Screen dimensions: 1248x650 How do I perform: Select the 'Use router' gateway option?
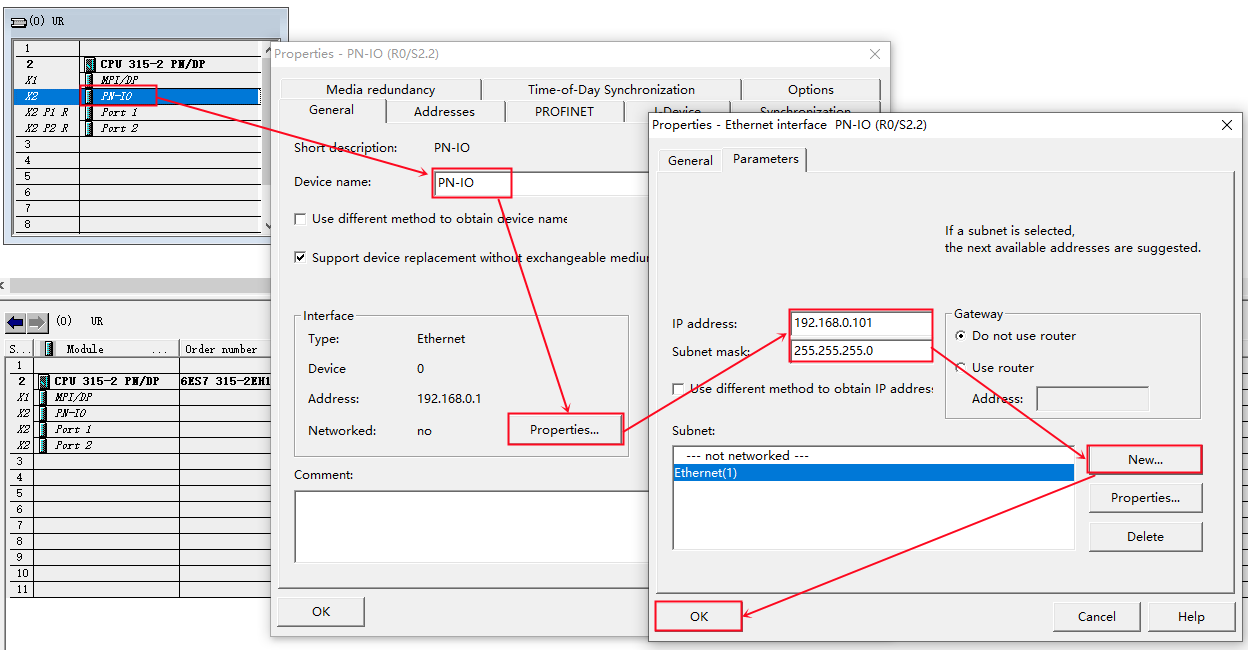point(961,368)
